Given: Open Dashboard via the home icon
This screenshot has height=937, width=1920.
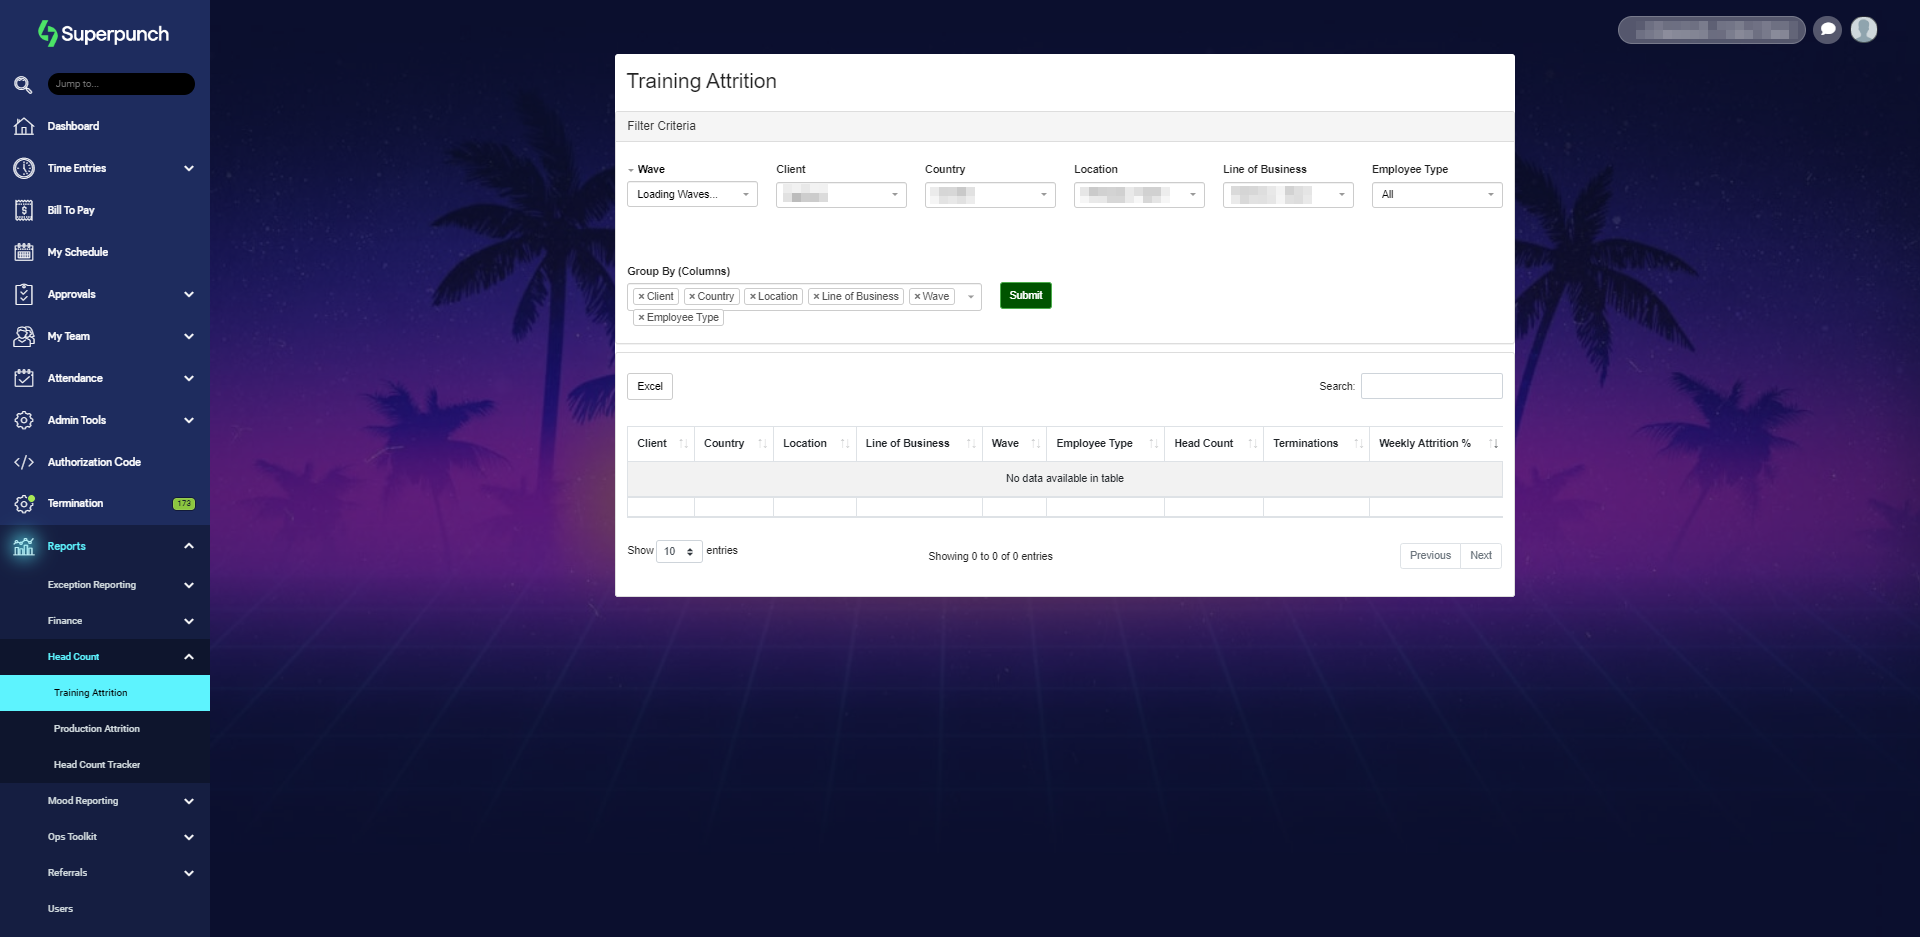Looking at the screenshot, I should (24, 126).
